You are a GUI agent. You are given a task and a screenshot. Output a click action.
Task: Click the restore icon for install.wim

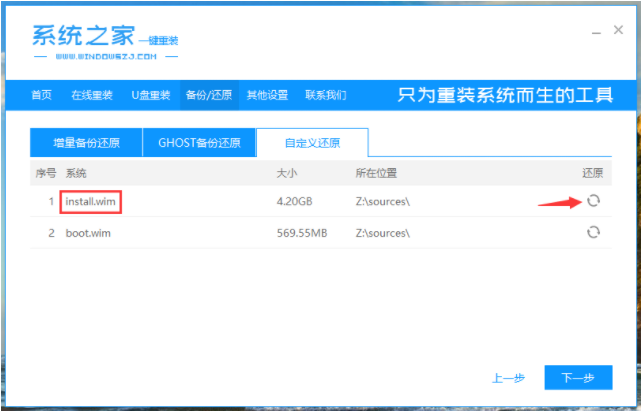coord(593,201)
